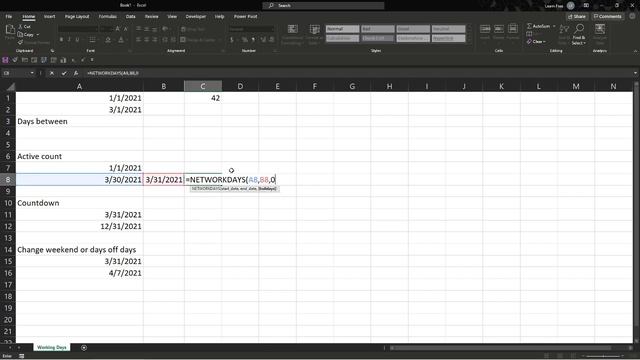The height and width of the screenshot is (360, 640).
Task: Open the Copy dropdown arrow
Action: tap(38, 35)
